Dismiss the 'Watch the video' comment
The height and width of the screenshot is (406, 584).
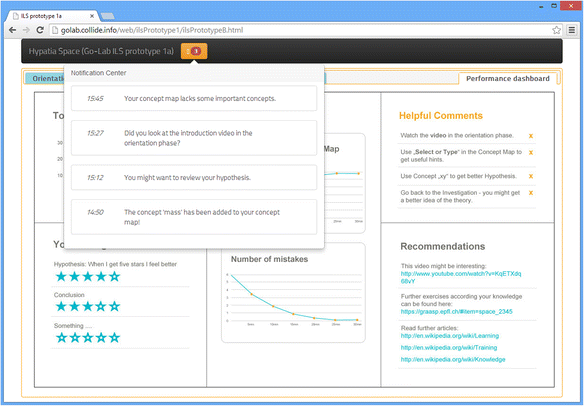(x=531, y=136)
